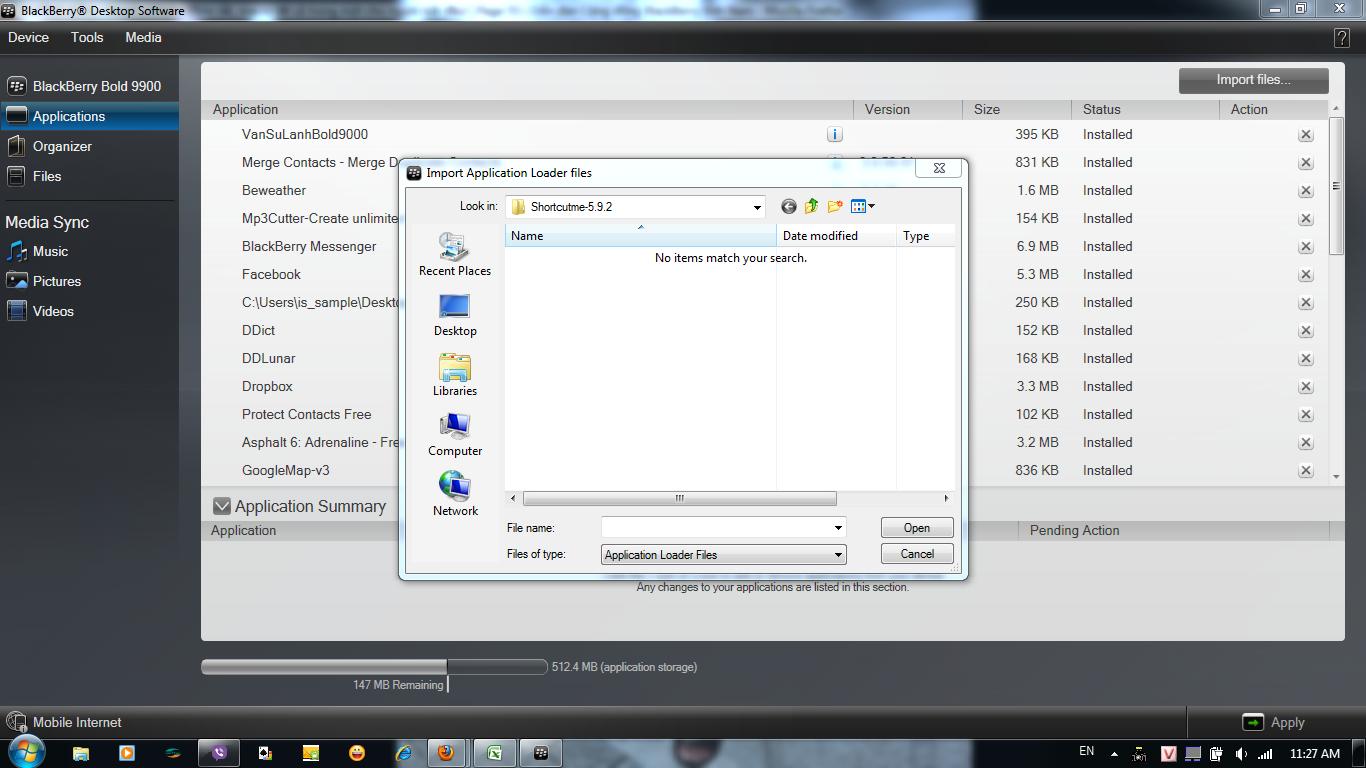Open Recent Places shortcut
The height and width of the screenshot is (768, 1366).
tap(454, 255)
